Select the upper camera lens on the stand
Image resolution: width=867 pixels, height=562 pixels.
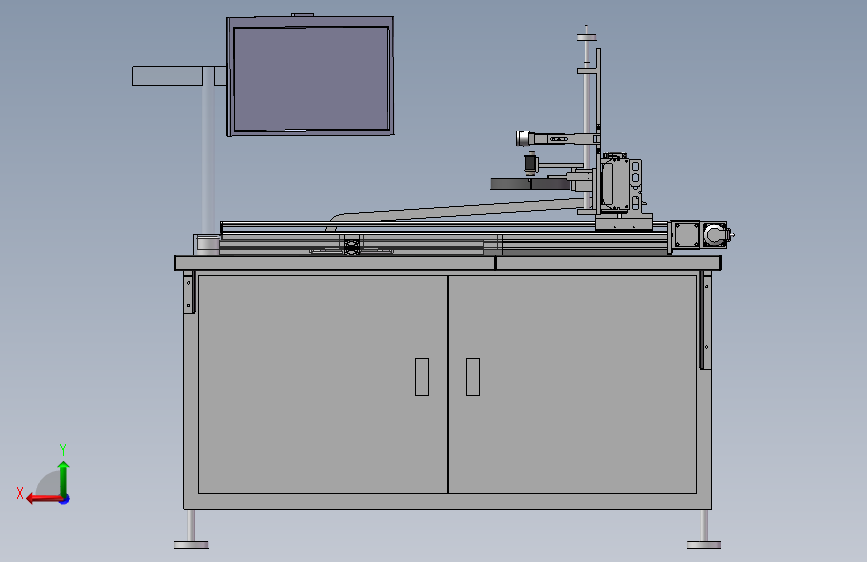coord(522,138)
